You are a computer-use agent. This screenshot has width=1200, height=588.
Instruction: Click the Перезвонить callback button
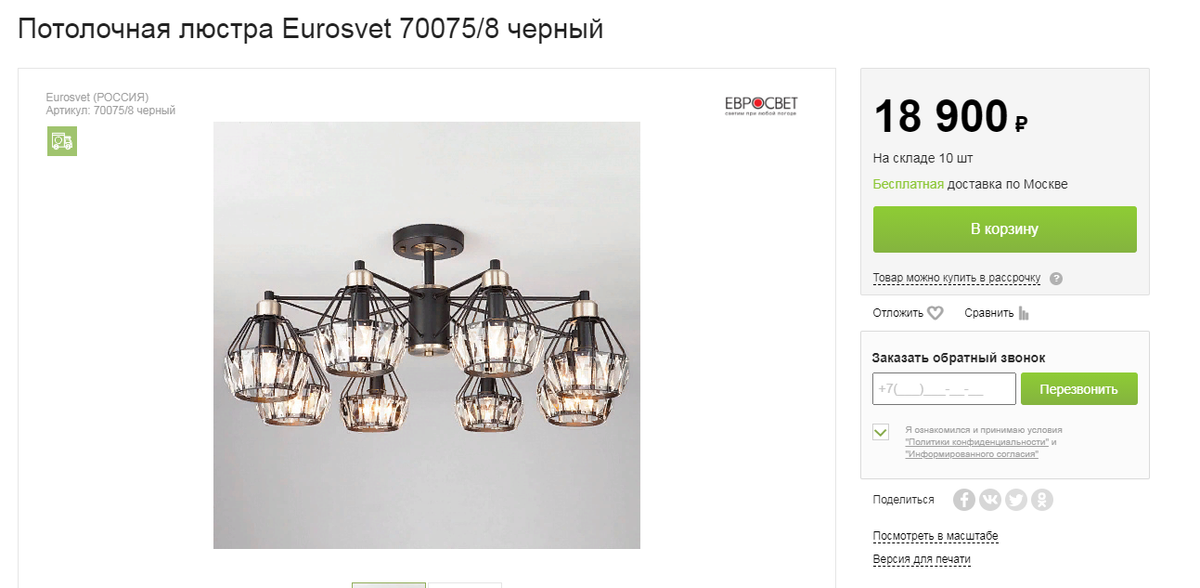point(1079,389)
